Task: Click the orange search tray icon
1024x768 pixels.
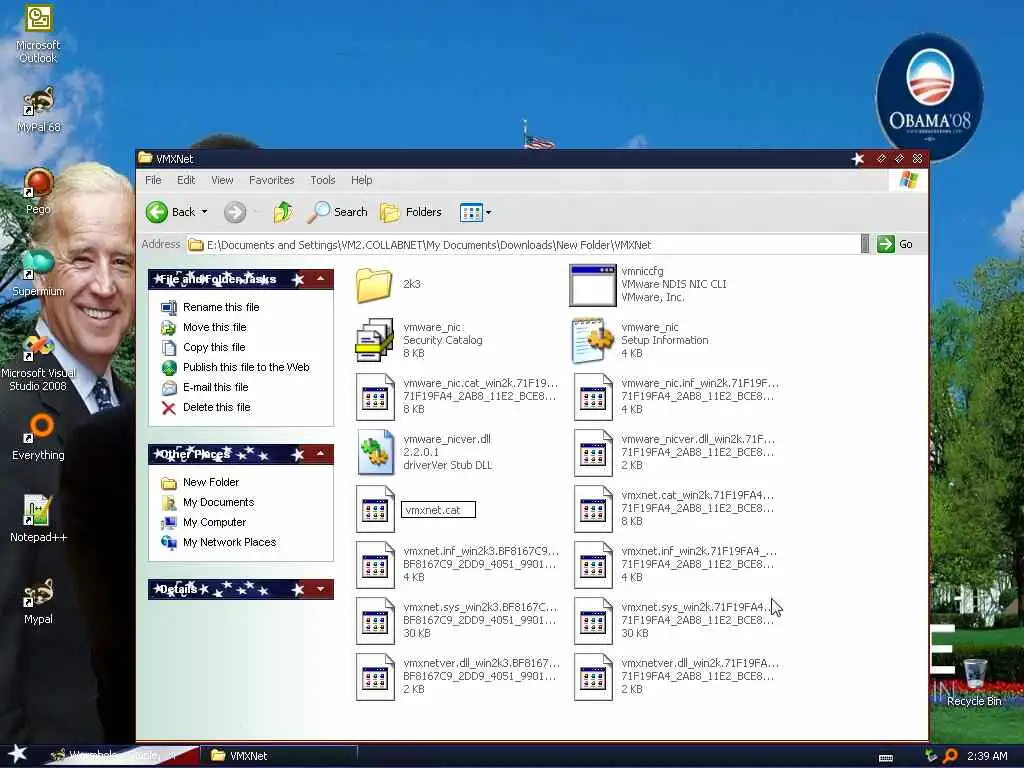Action: pyautogui.click(x=951, y=756)
